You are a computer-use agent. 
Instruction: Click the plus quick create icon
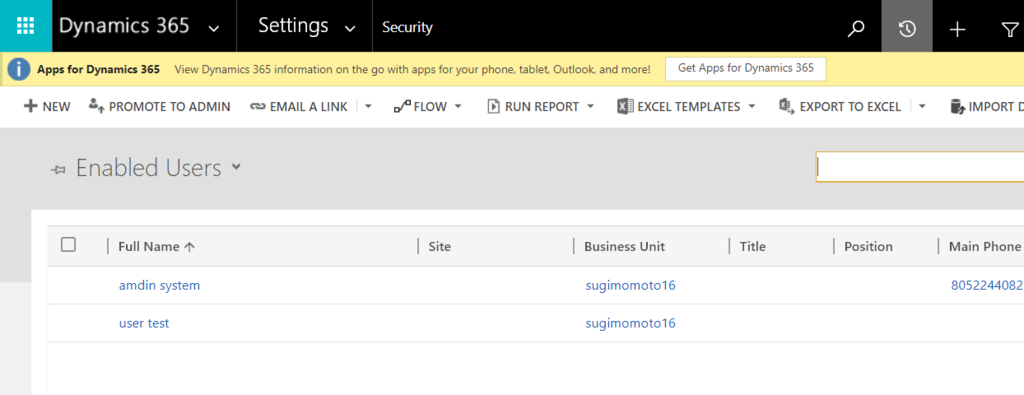(957, 29)
